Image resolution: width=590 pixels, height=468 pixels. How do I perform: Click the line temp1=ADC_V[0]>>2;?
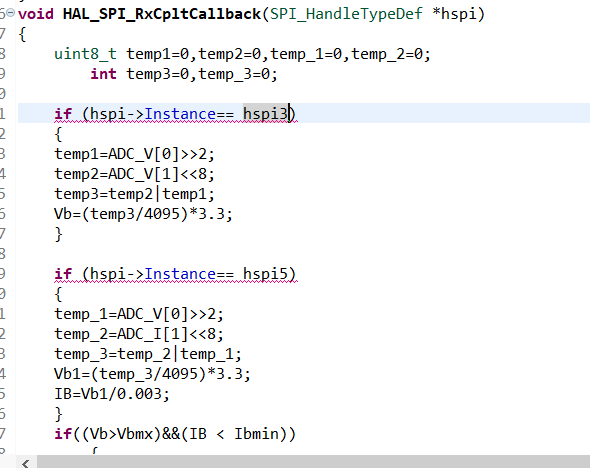pos(134,154)
